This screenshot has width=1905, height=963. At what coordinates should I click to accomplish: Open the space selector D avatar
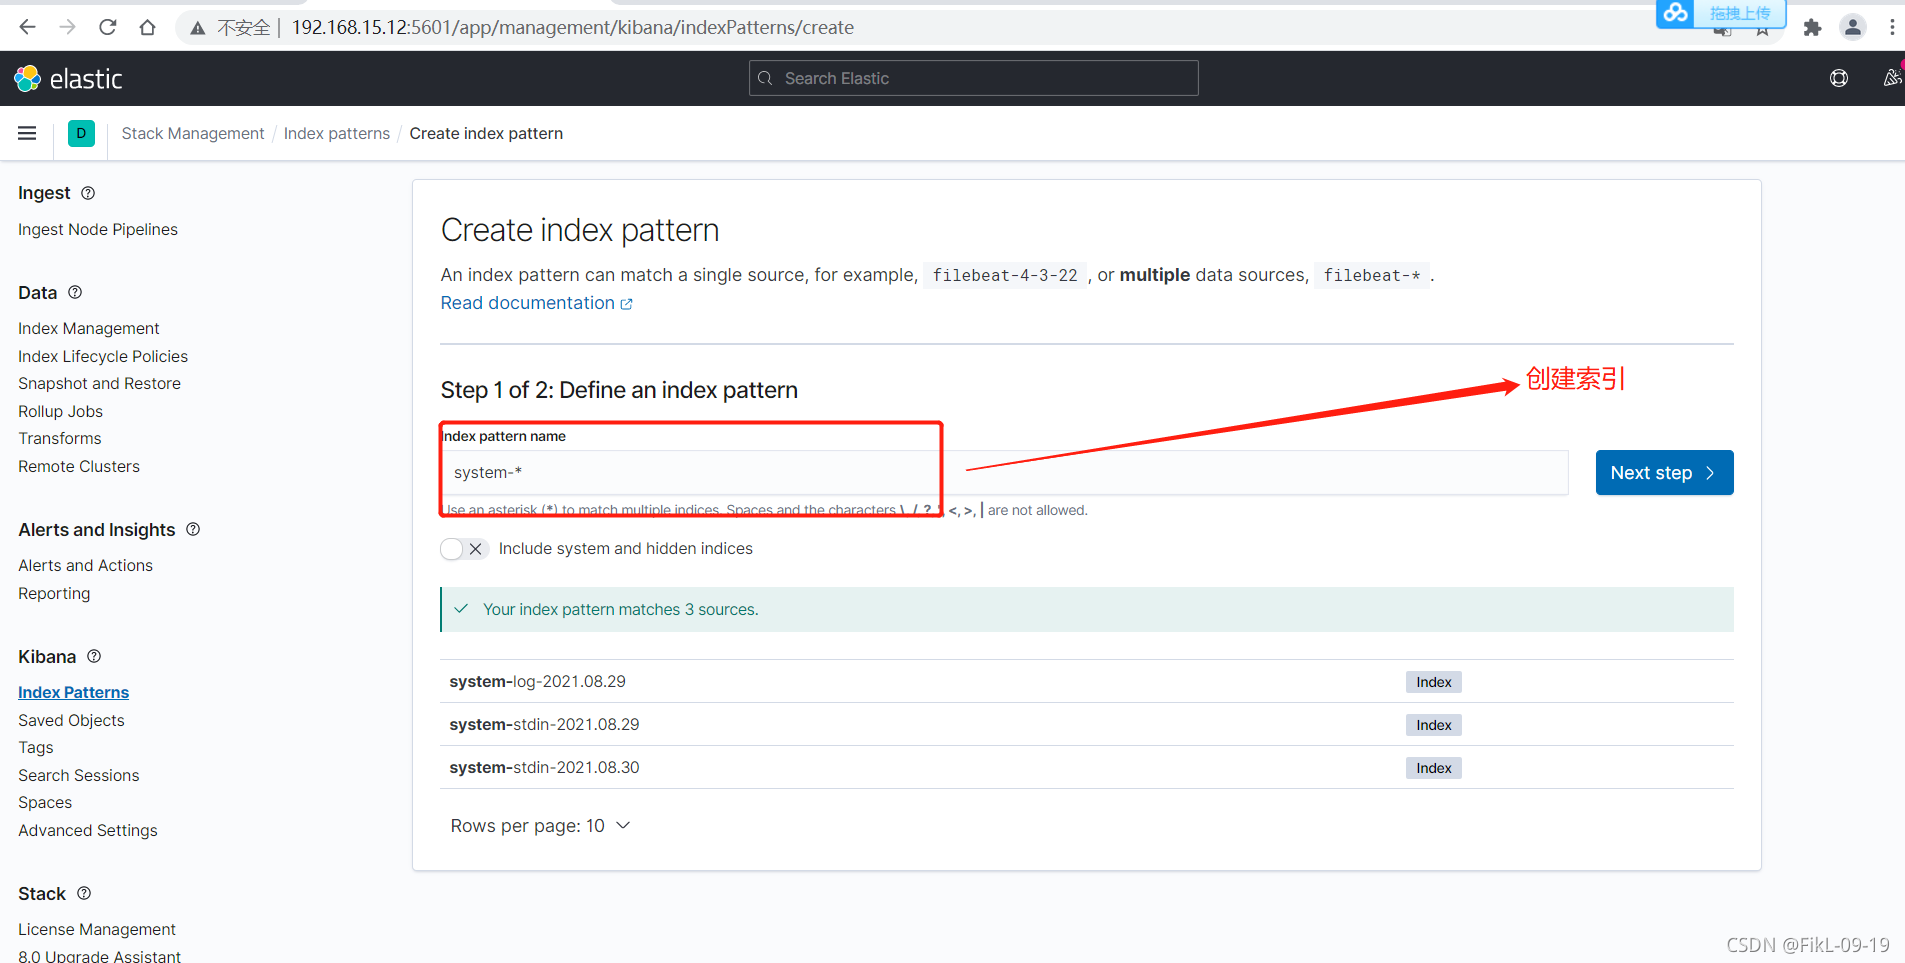click(81, 133)
